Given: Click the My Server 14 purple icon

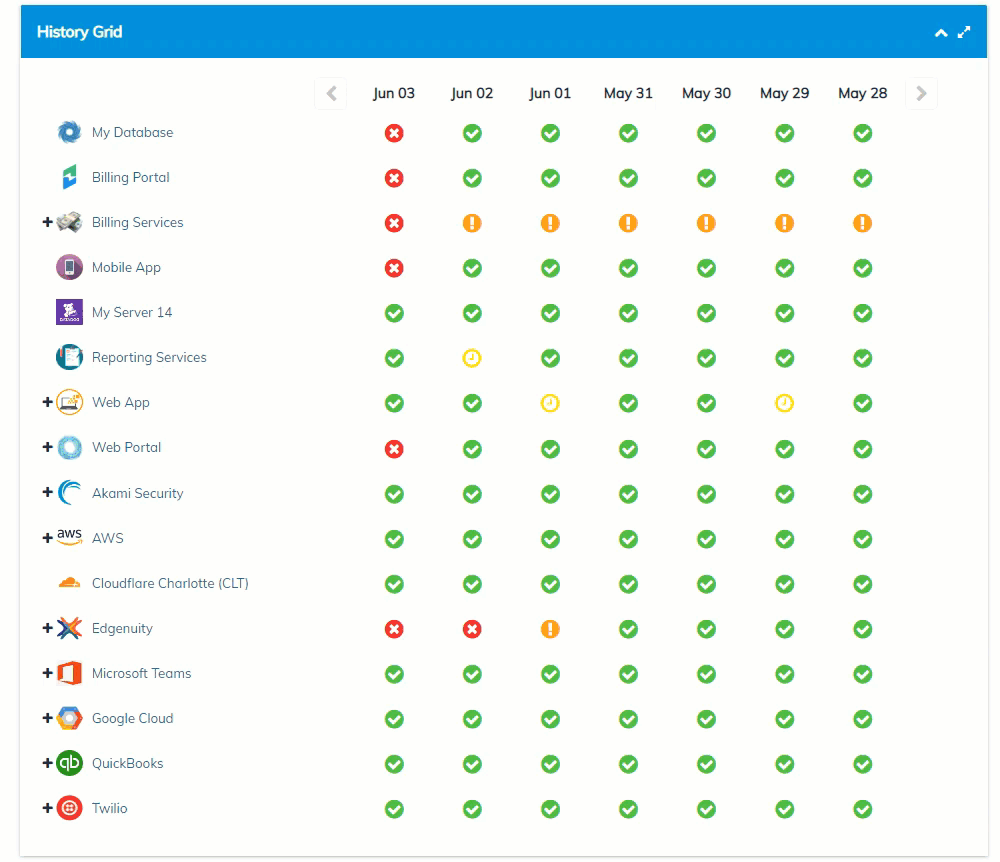Looking at the screenshot, I should [70, 312].
